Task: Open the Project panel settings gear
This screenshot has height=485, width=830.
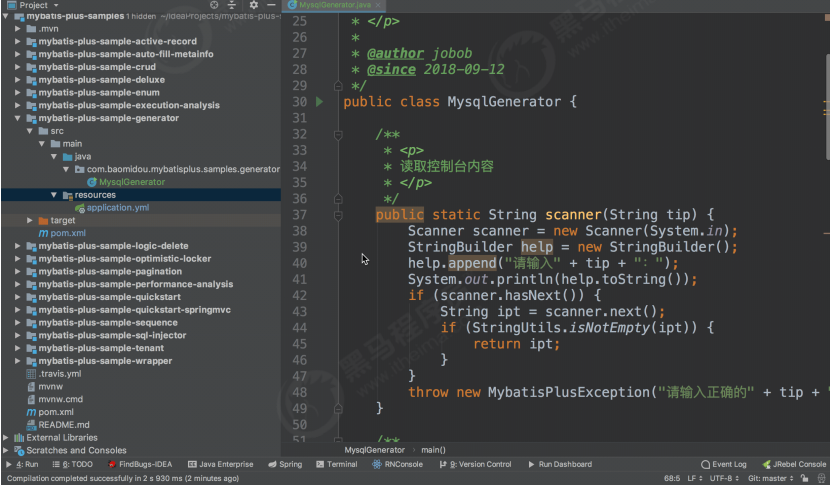Action: tap(254, 5)
